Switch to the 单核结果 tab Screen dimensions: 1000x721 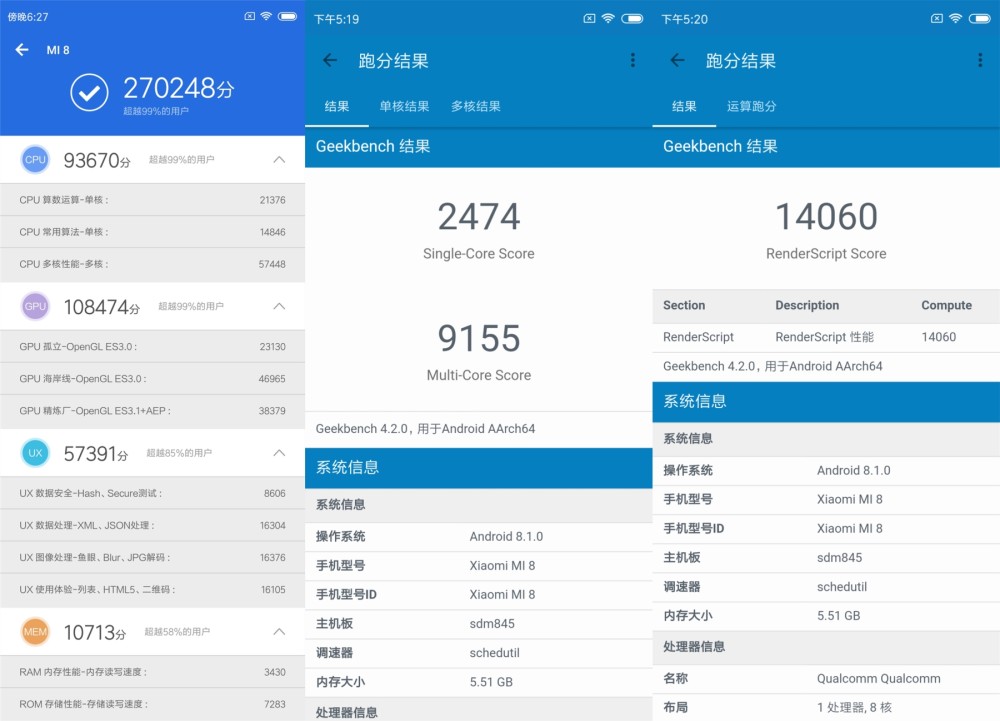[x=404, y=106]
